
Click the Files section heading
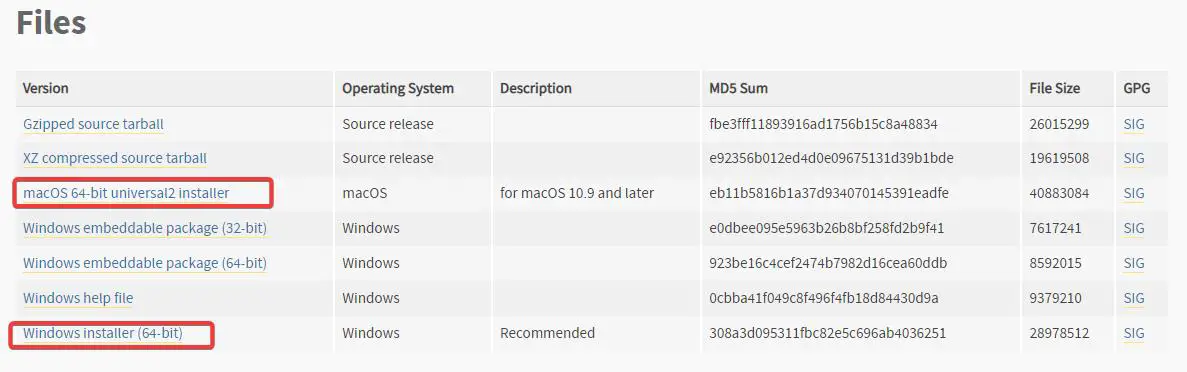pyautogui.click(x=51, y=22)
